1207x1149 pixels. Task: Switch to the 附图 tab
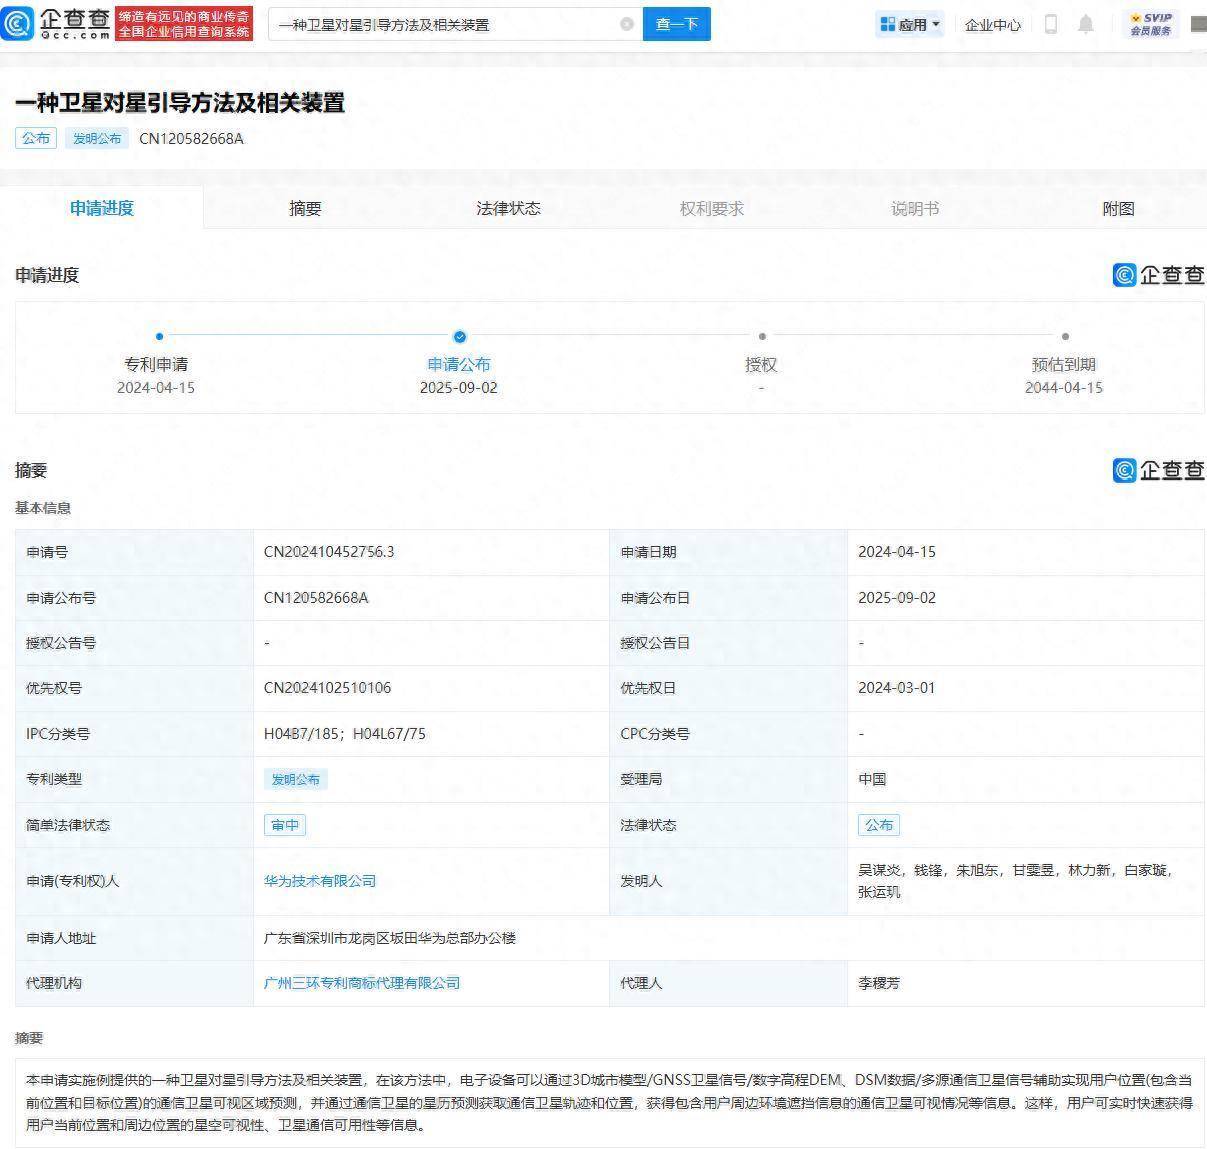point(1117,208)
